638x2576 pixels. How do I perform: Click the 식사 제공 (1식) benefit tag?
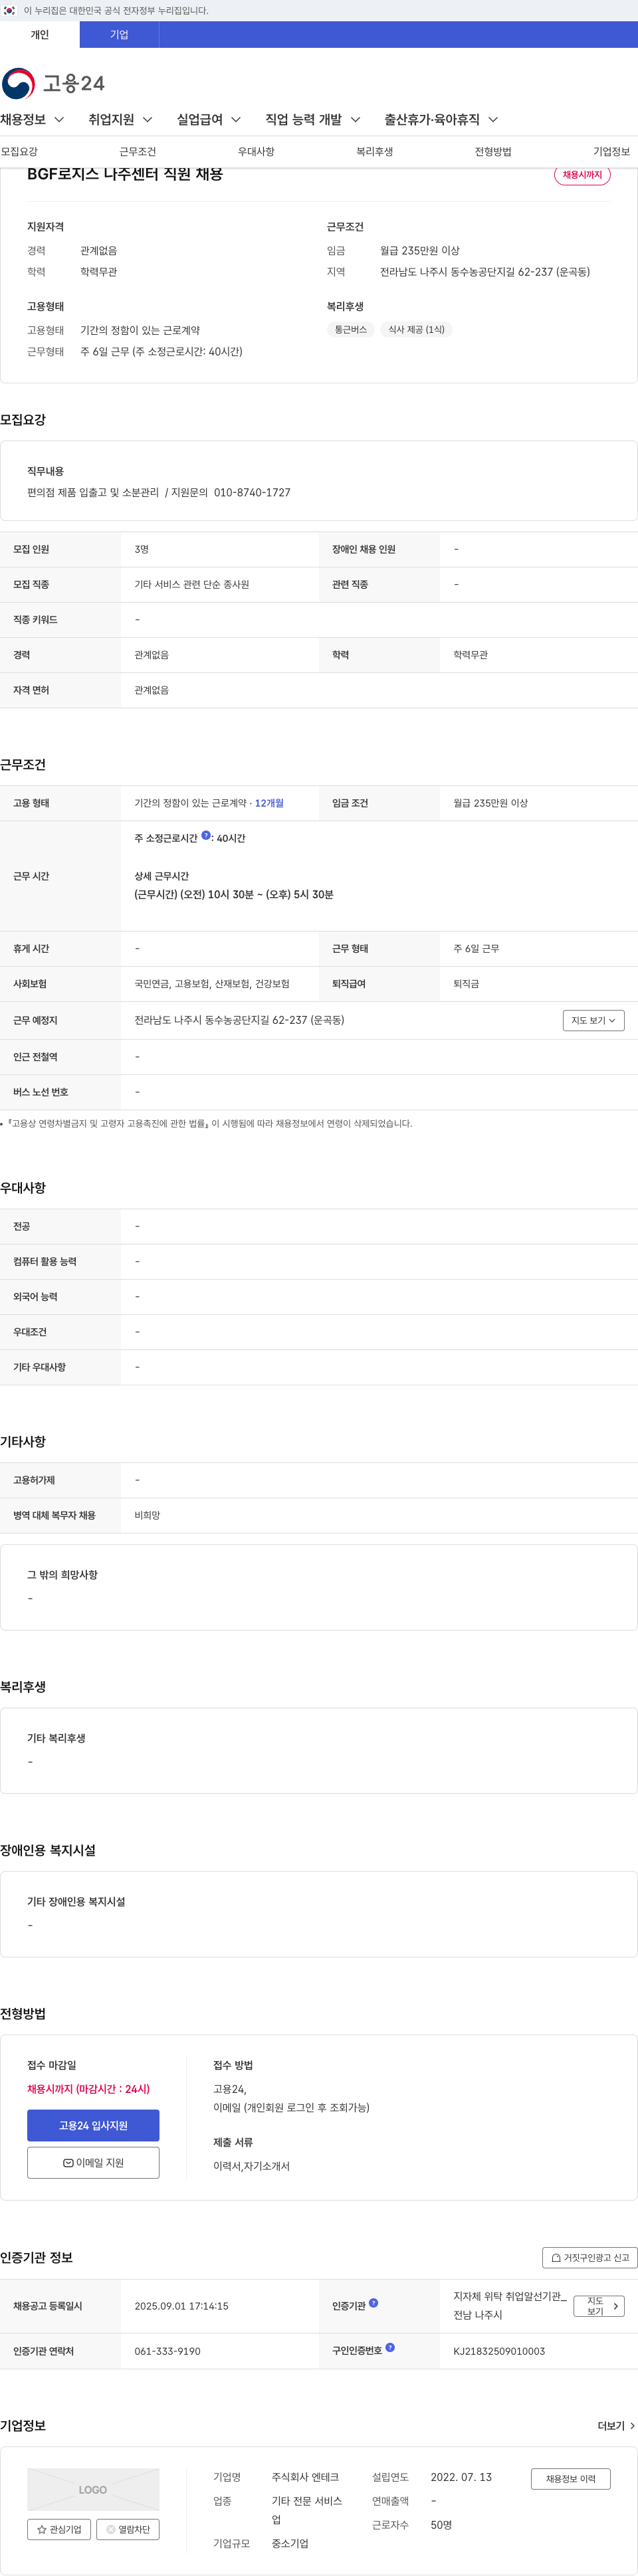pyautogui.click(x=416, y=329)
